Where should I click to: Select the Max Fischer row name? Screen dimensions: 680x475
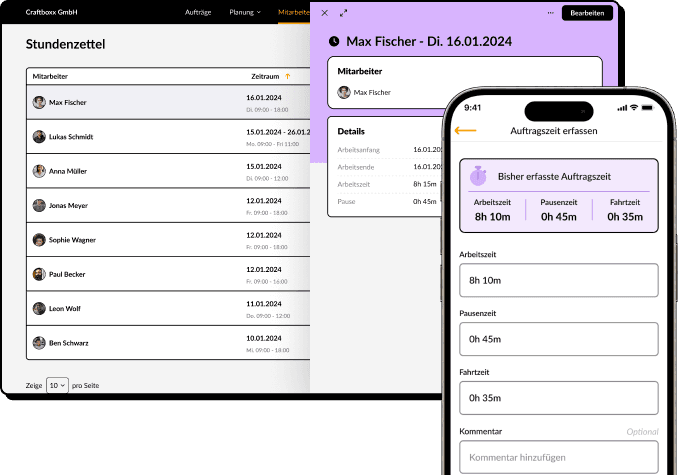click(x=68, y=102)
